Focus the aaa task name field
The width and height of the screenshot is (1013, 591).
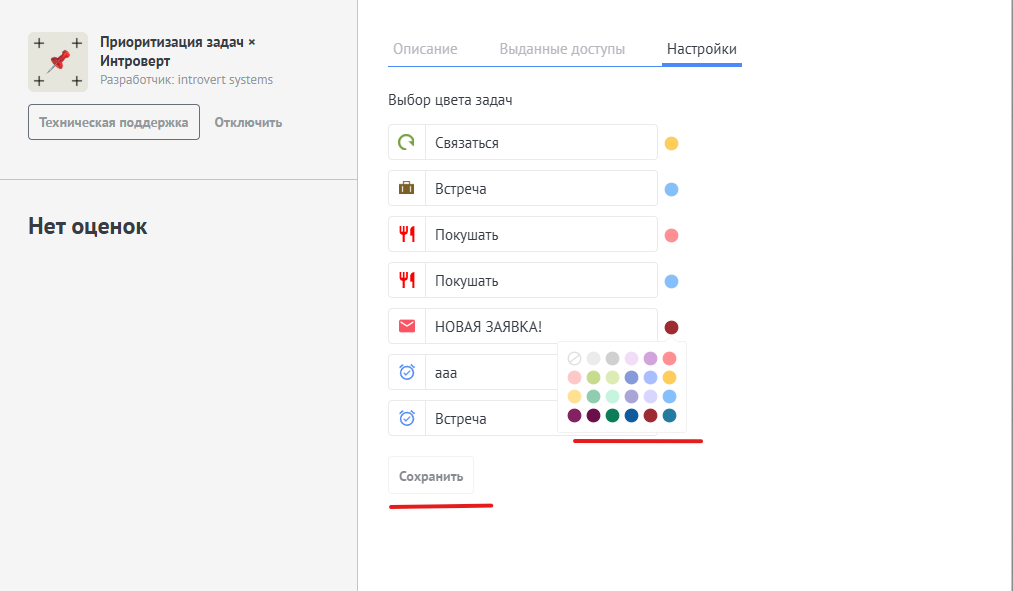click(x=491, y=372)
